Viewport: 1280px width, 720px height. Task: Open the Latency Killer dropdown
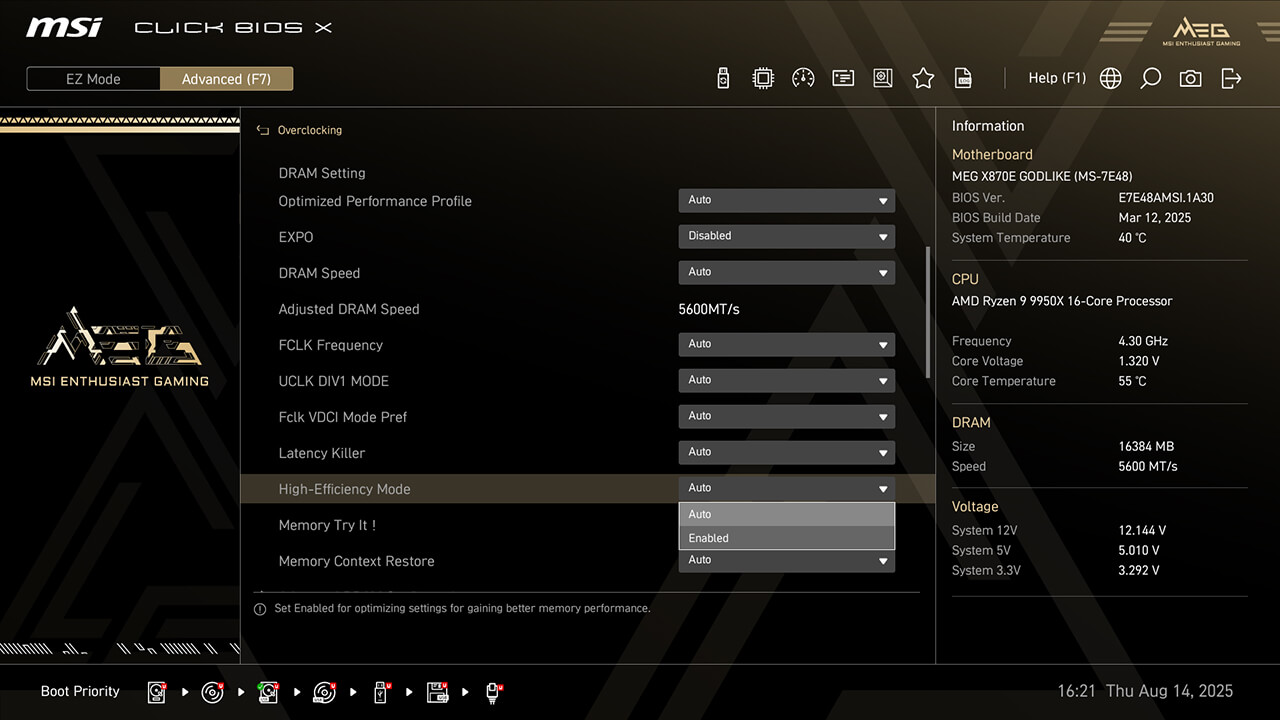(x=786, y=452)
